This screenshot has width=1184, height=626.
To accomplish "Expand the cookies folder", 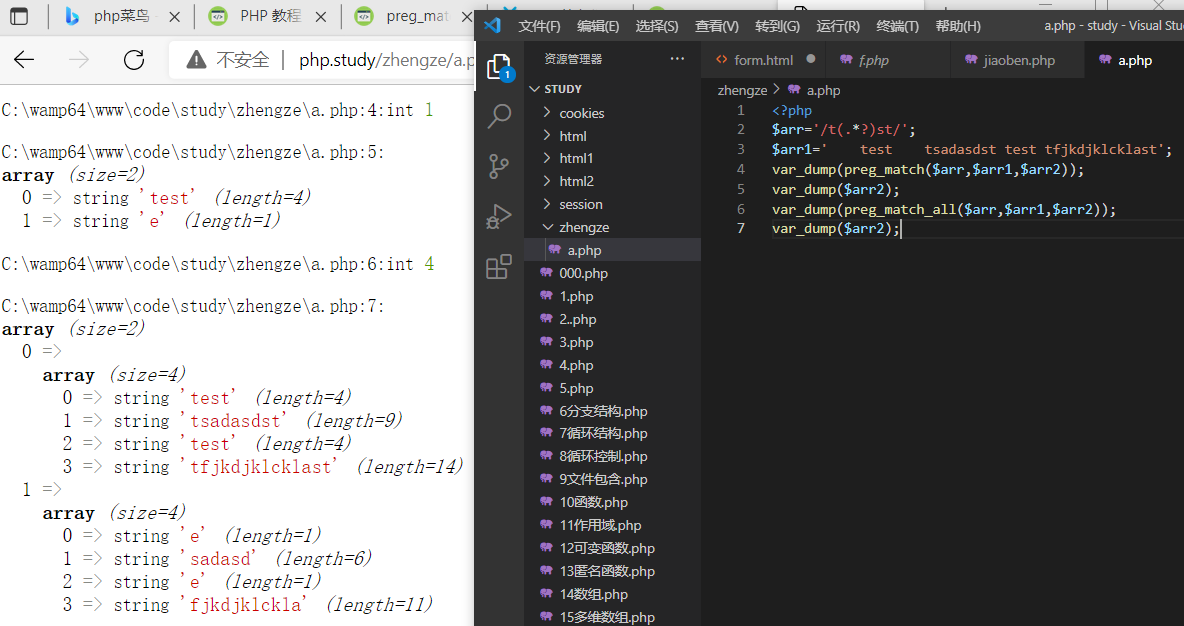I will tap(612, 113).
